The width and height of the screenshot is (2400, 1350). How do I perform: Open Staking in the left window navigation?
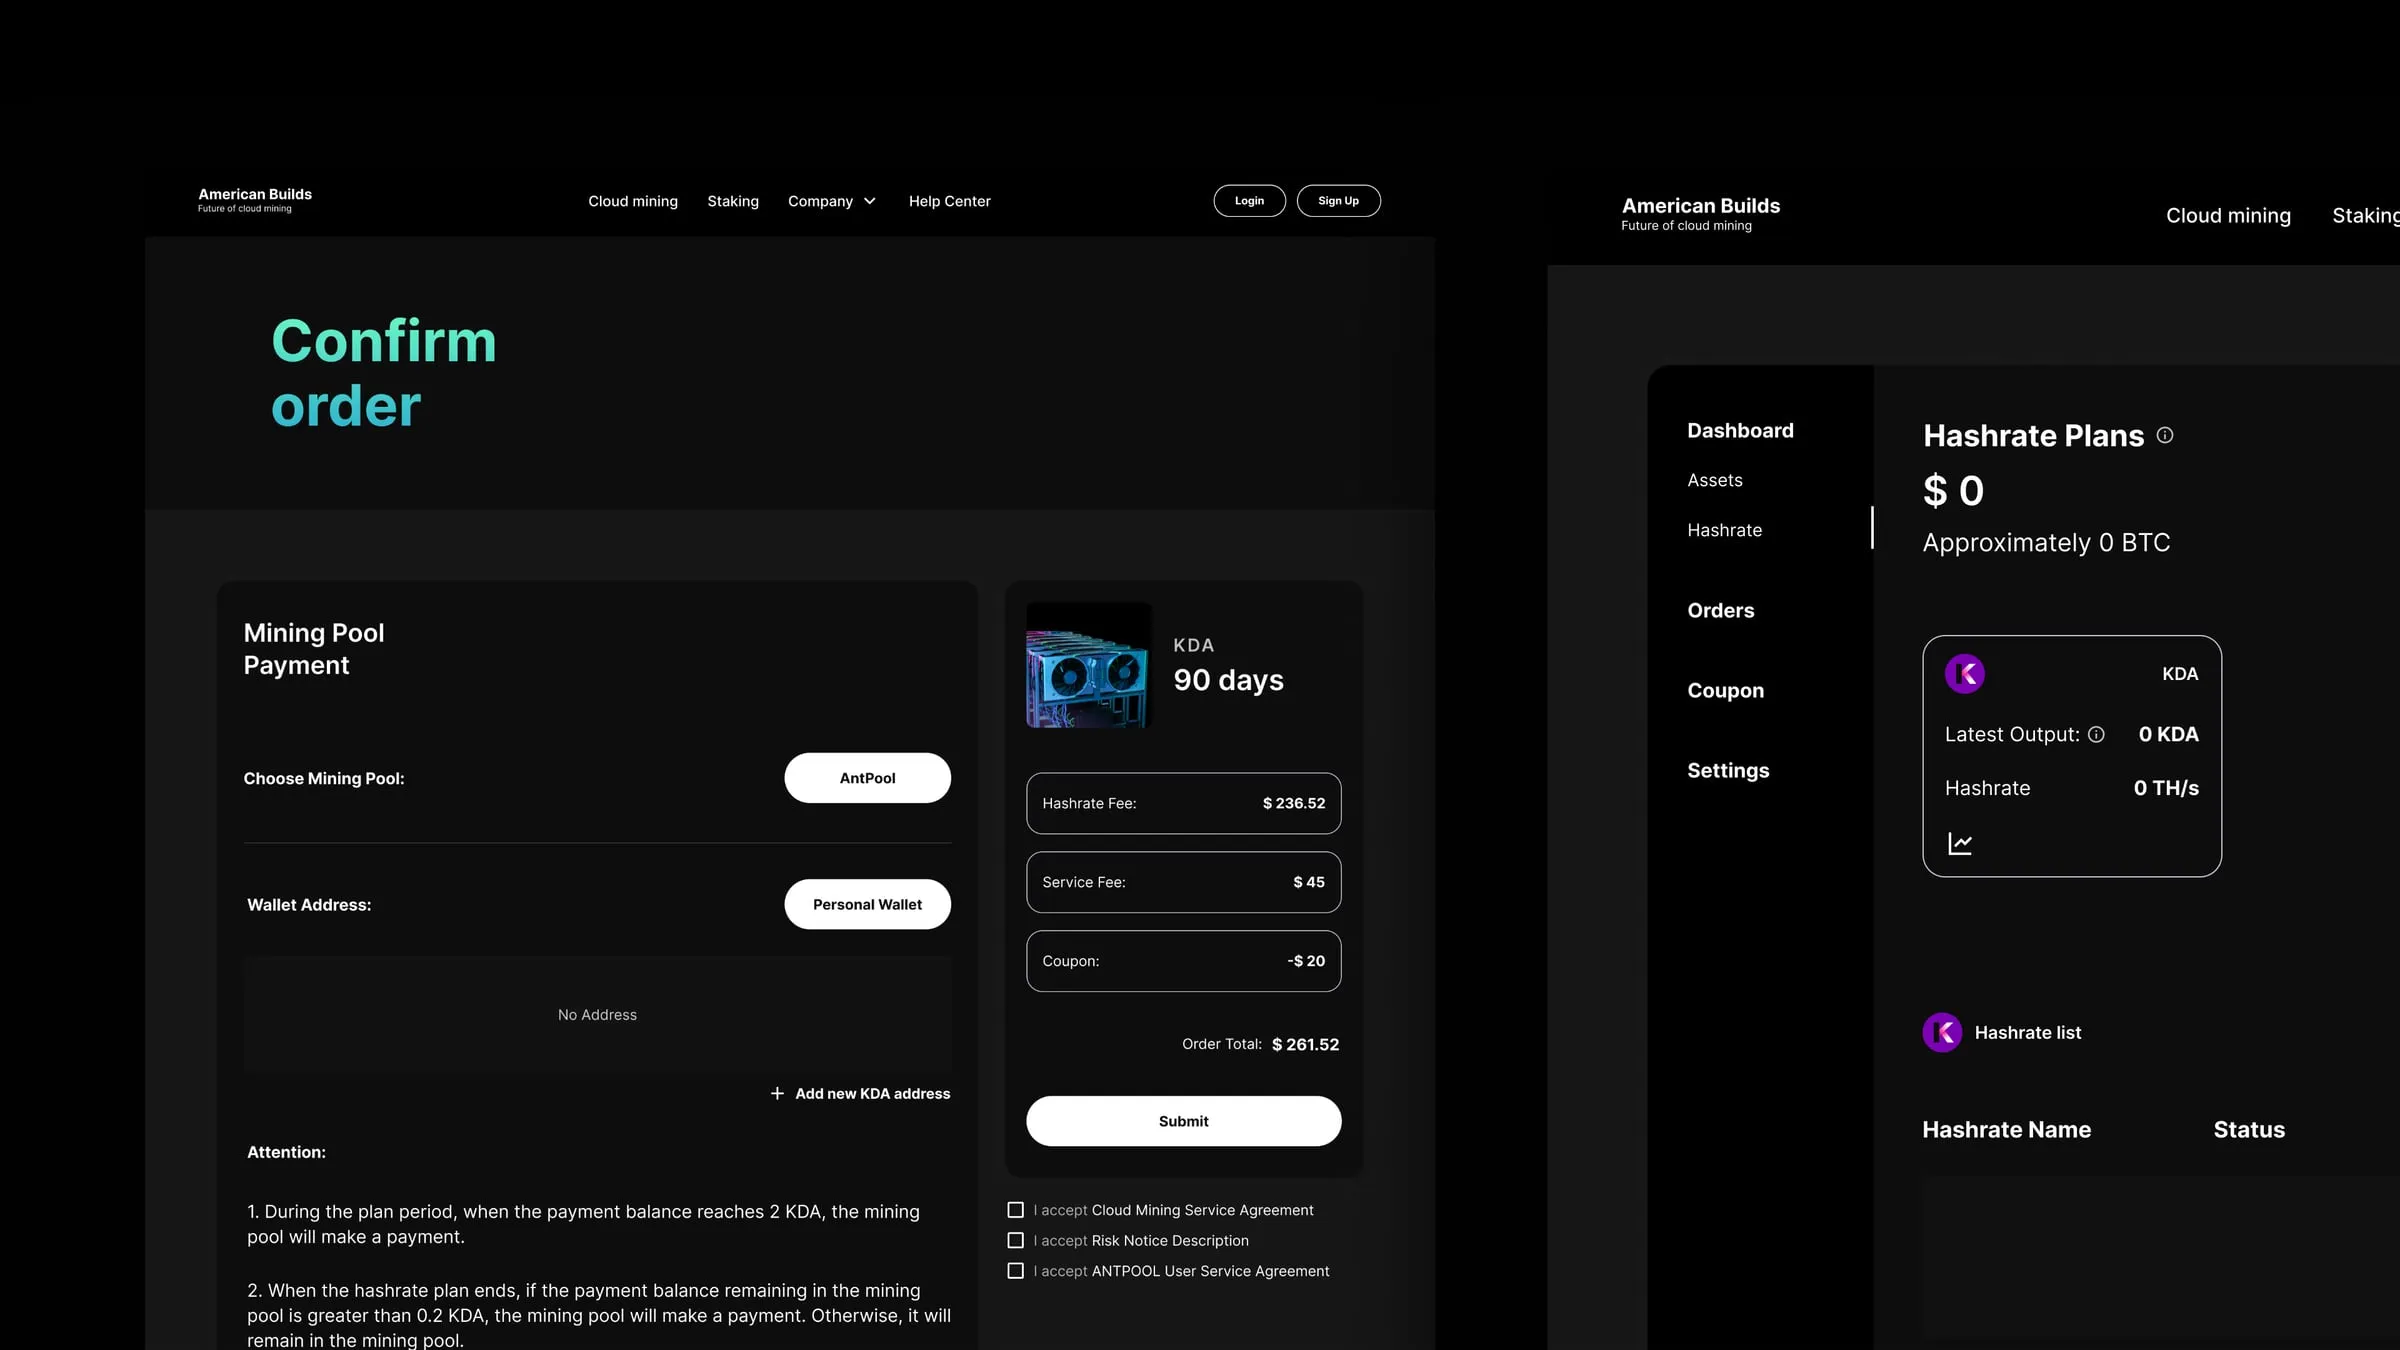coord(733,201)
